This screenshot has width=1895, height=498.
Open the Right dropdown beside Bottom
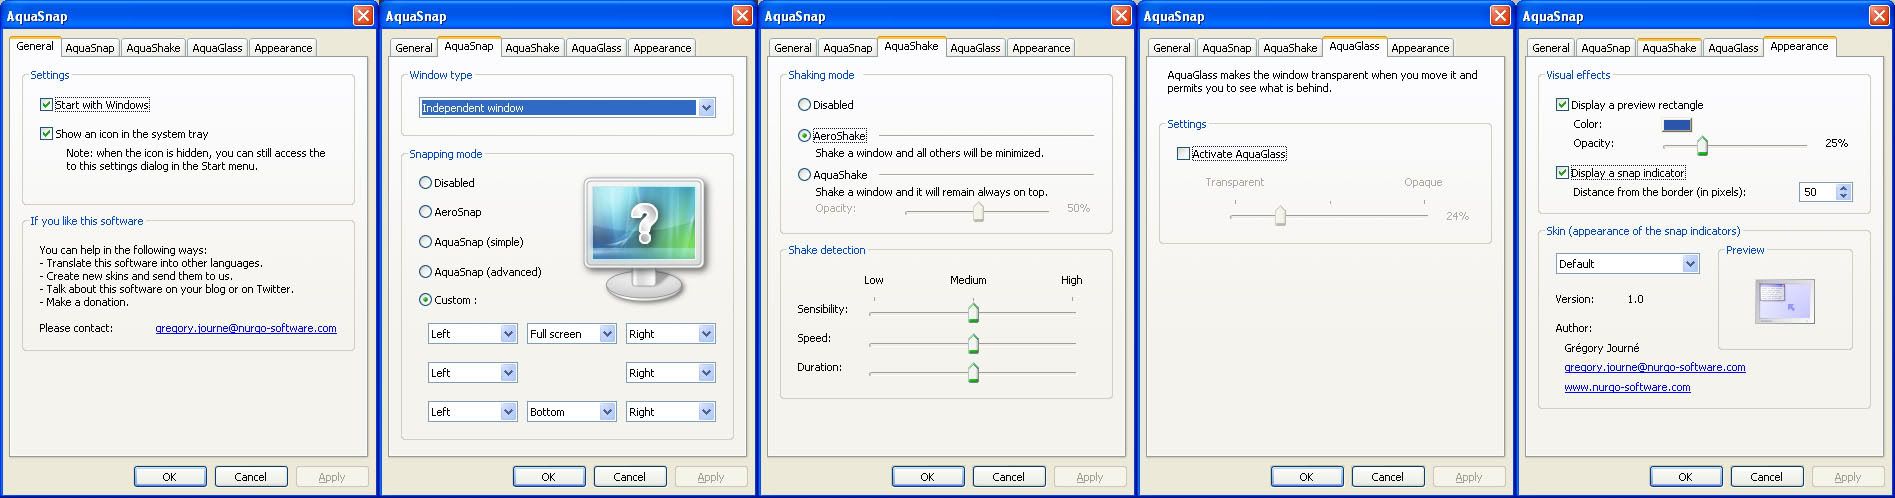670,411
